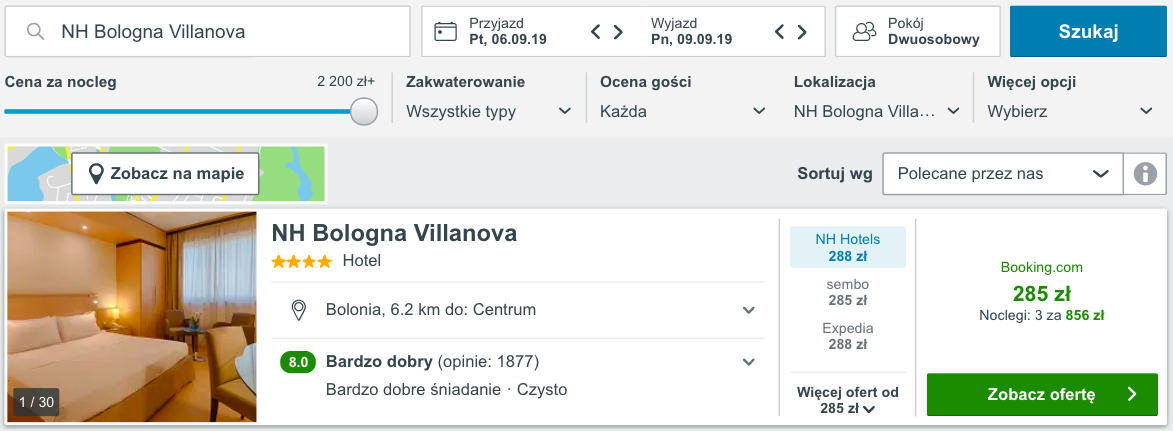The image size is (1173, 431).
Task: Move arrival date to next day
Action: (619, 31)
